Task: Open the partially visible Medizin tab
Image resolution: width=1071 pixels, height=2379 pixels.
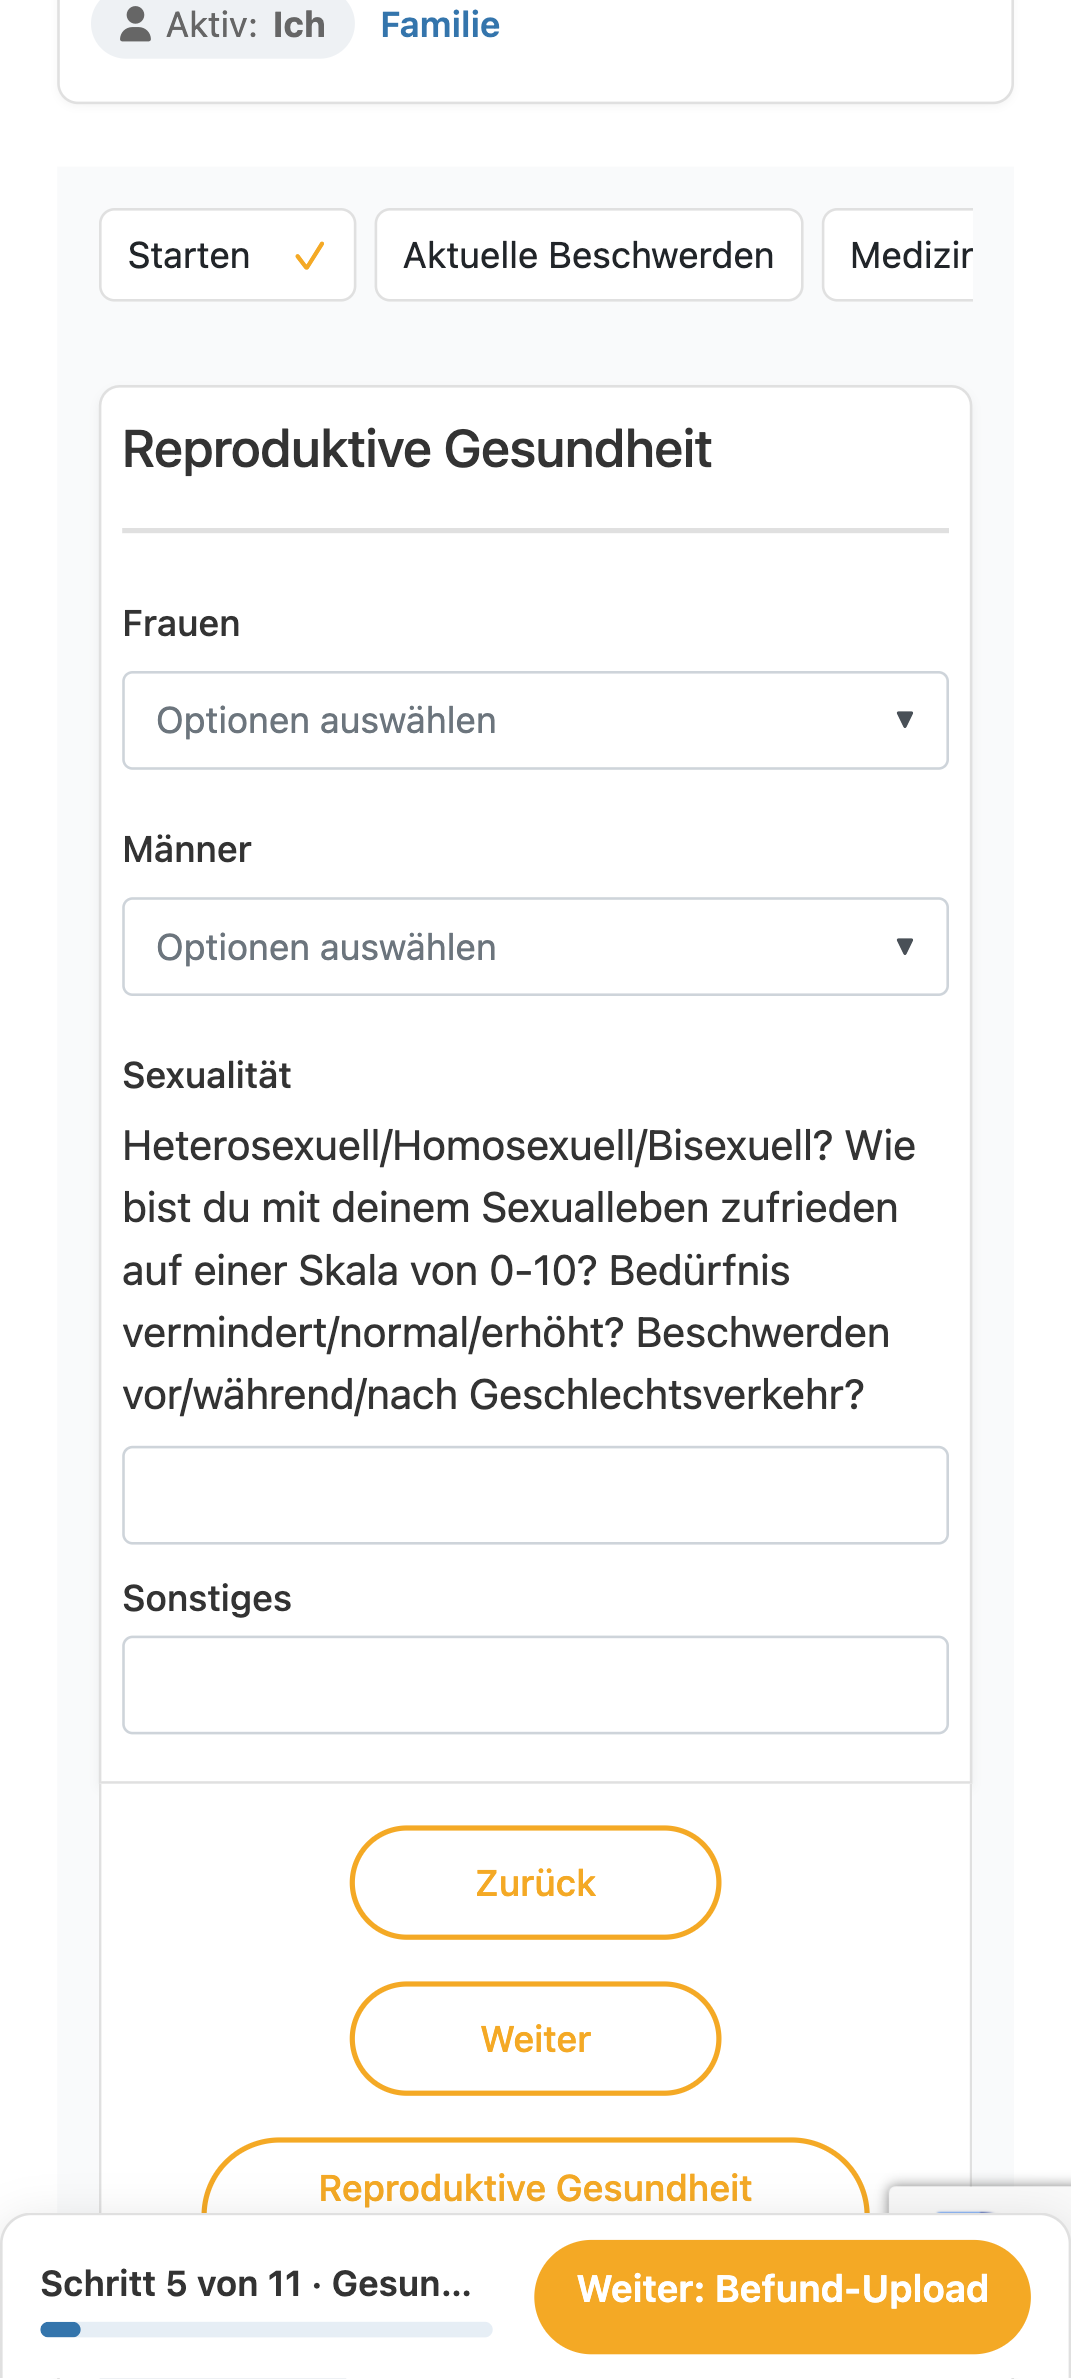Action: coord(898,255)
